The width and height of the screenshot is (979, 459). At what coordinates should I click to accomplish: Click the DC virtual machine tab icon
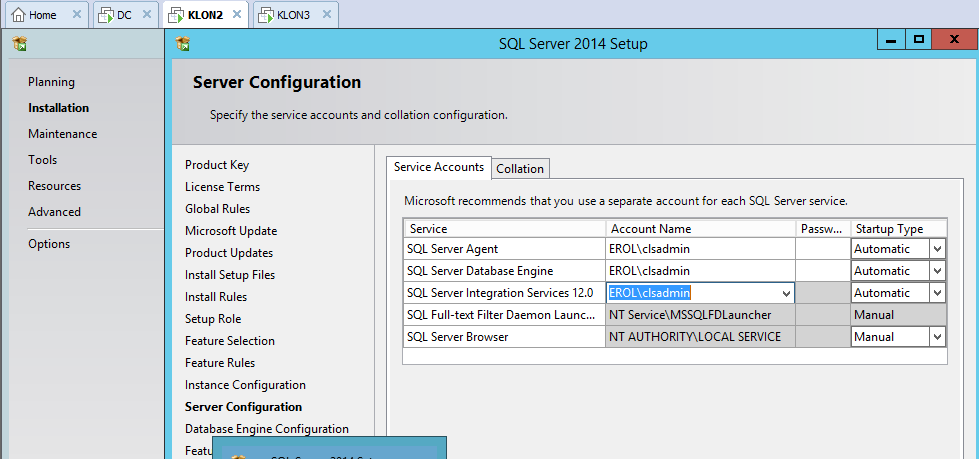click(x=106, y=15)
